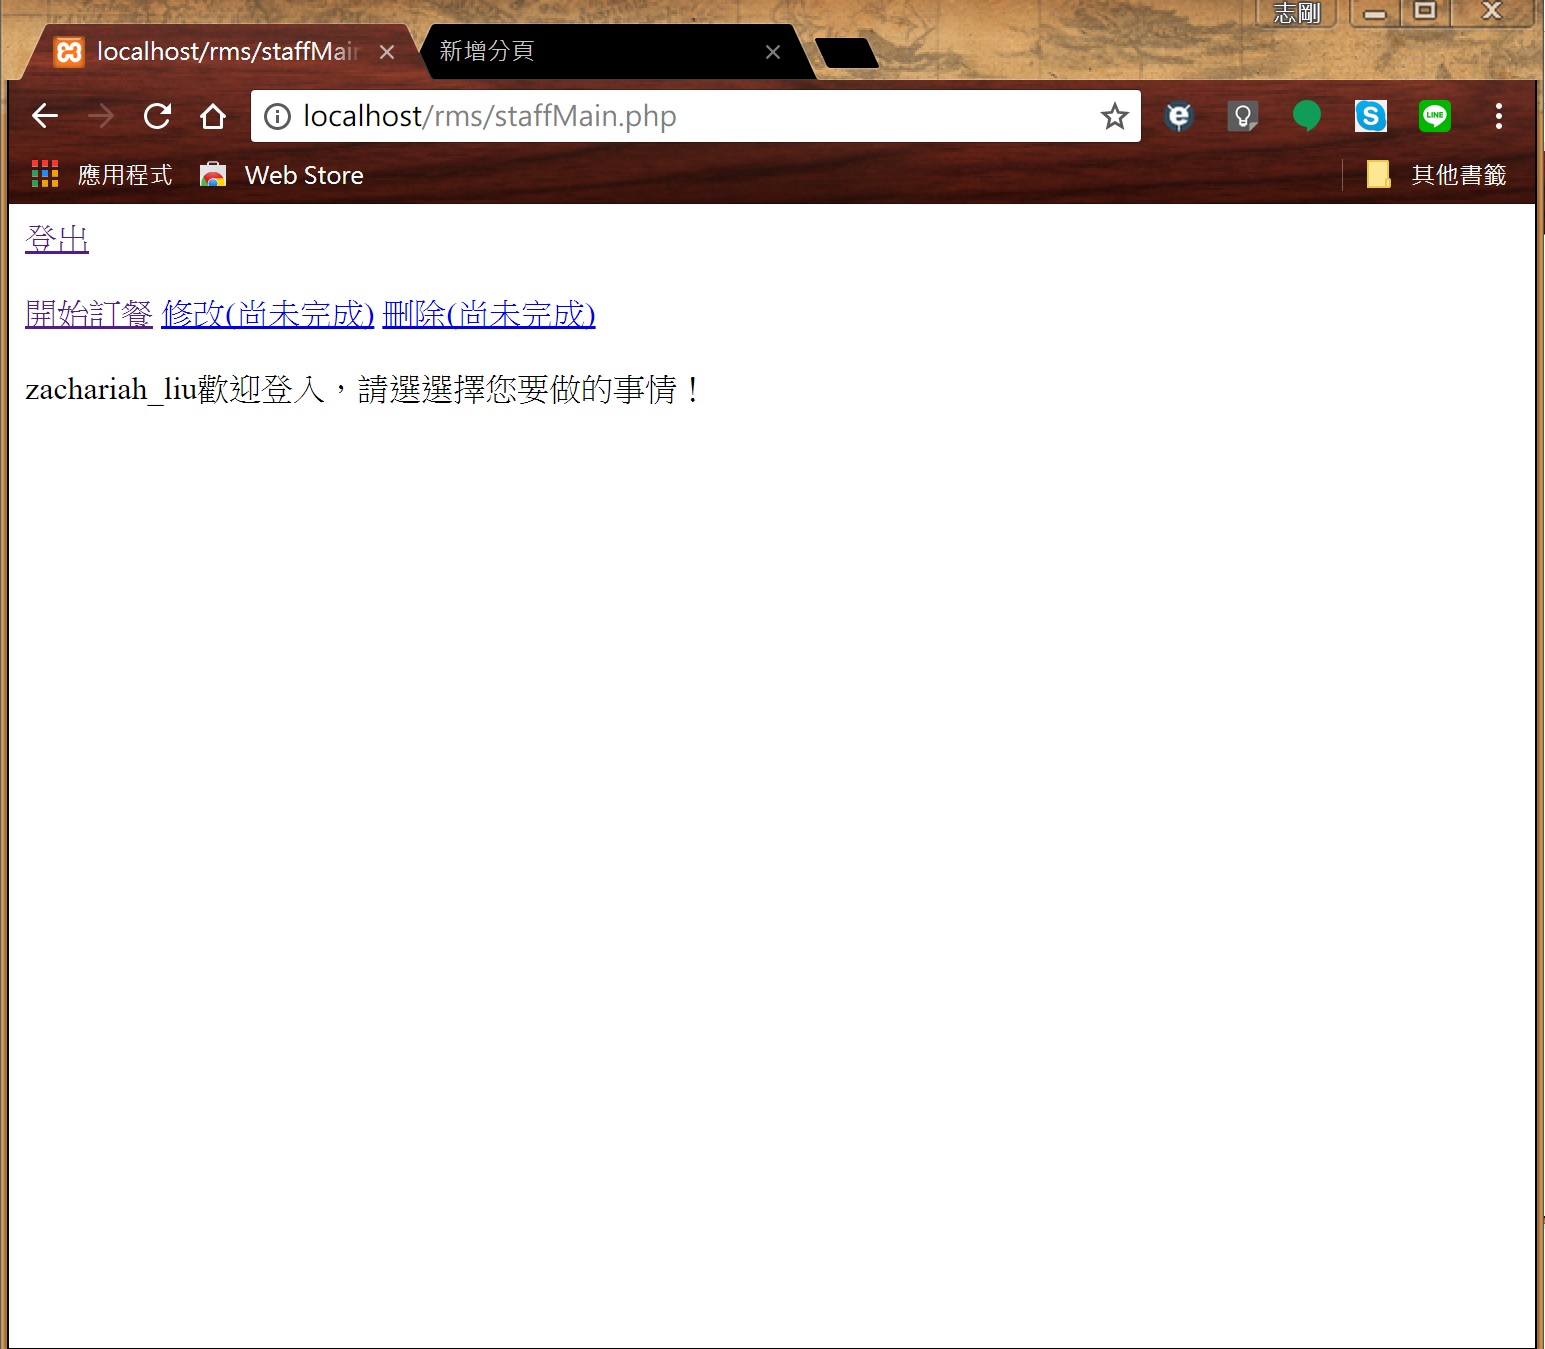This screenshot has height=1349, width=1545.
Task: Go back to the previous page
Action: [45, 116]
